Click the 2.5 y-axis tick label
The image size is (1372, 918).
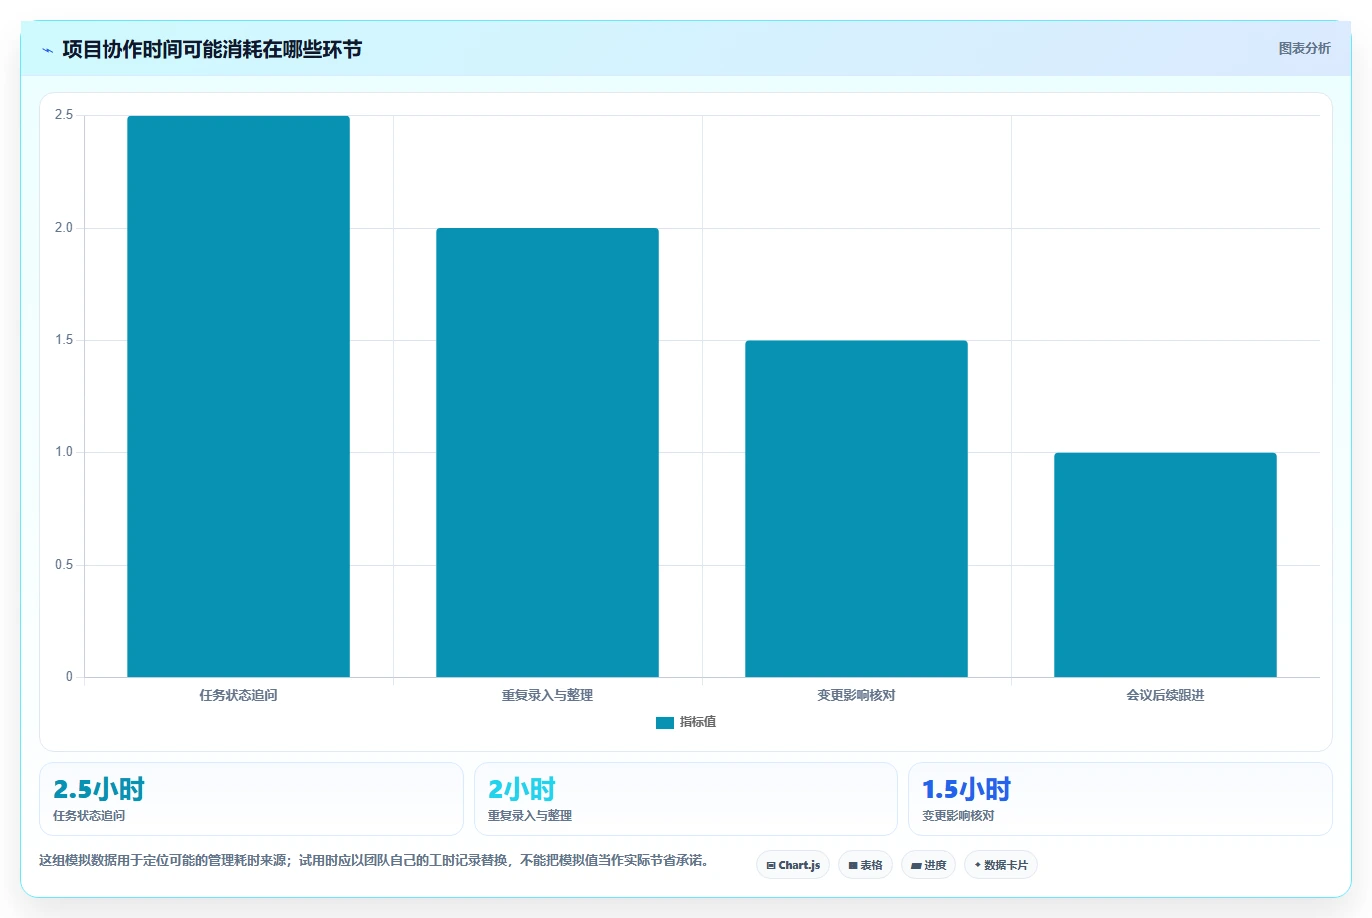(64, 115)
